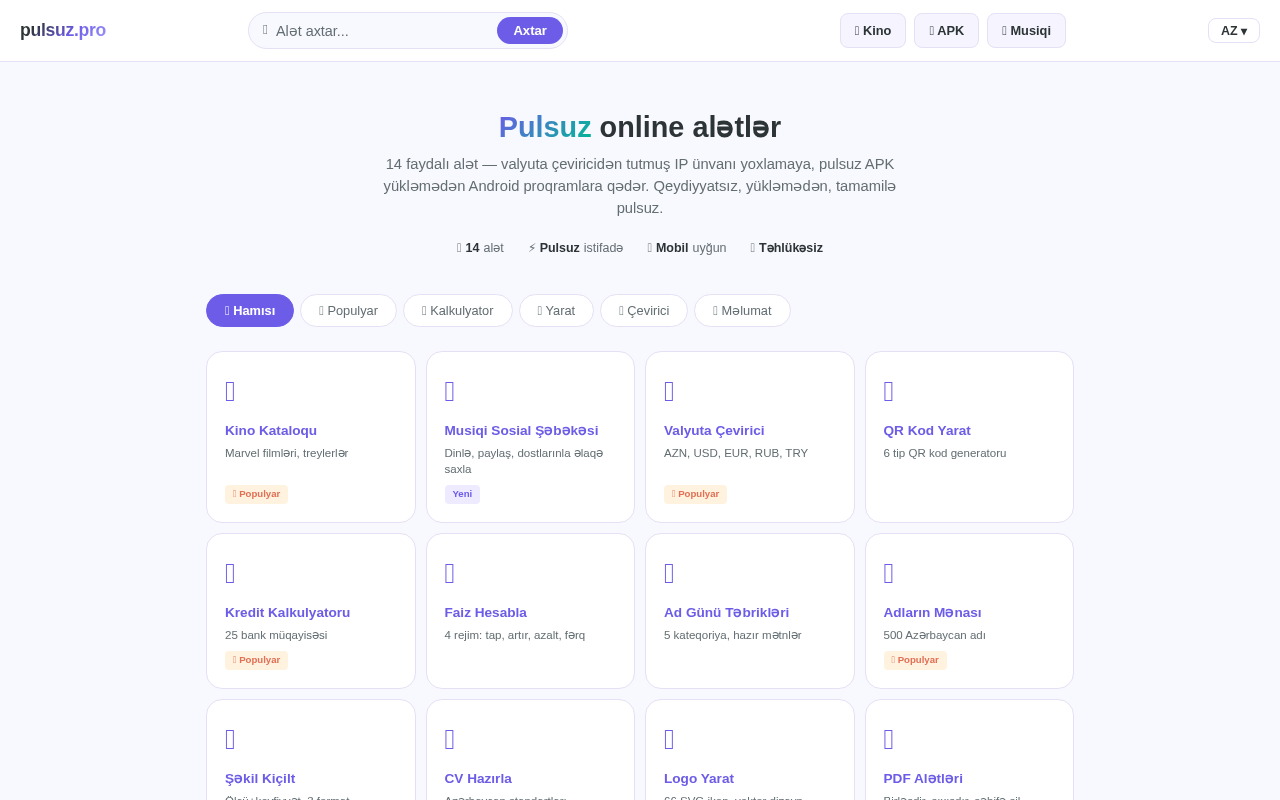Click the Şəkil Kiçilt card icon
Image resolution: width=1280 pixels, height=800 pixels.
[x=230, y=740]
